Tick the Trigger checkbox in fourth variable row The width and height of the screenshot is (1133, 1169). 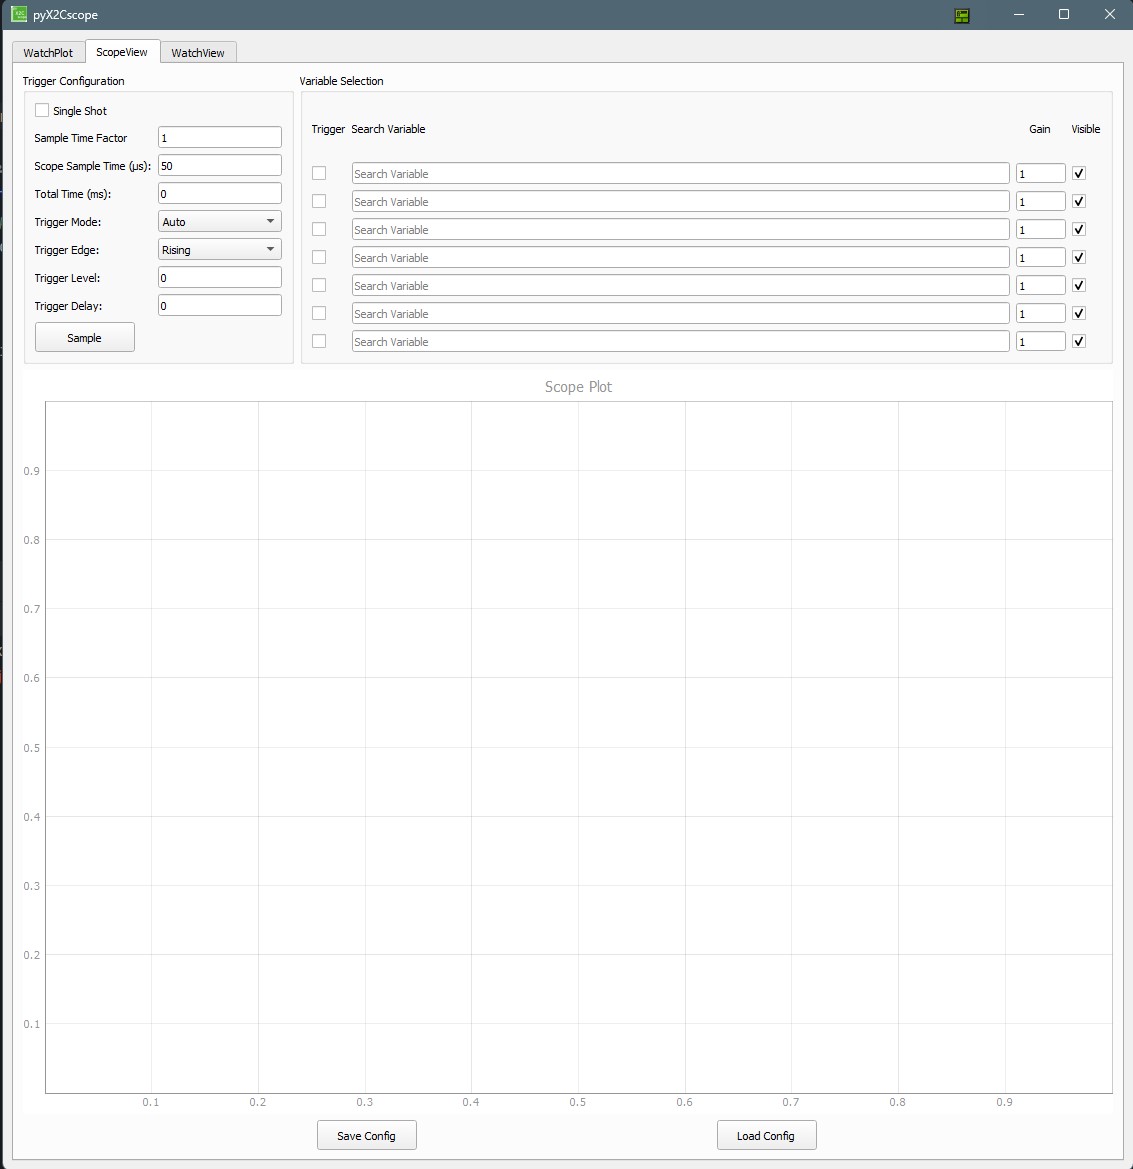[x=319, y=257]
